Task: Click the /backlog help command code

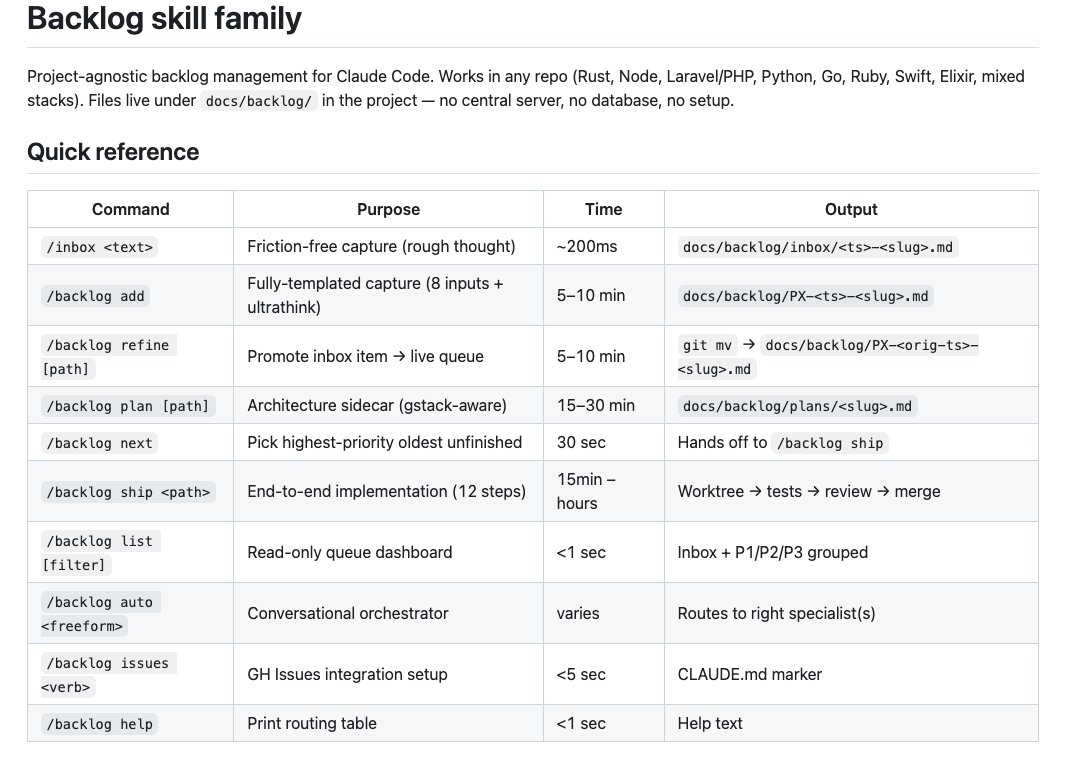Action: tap(100, 723)
